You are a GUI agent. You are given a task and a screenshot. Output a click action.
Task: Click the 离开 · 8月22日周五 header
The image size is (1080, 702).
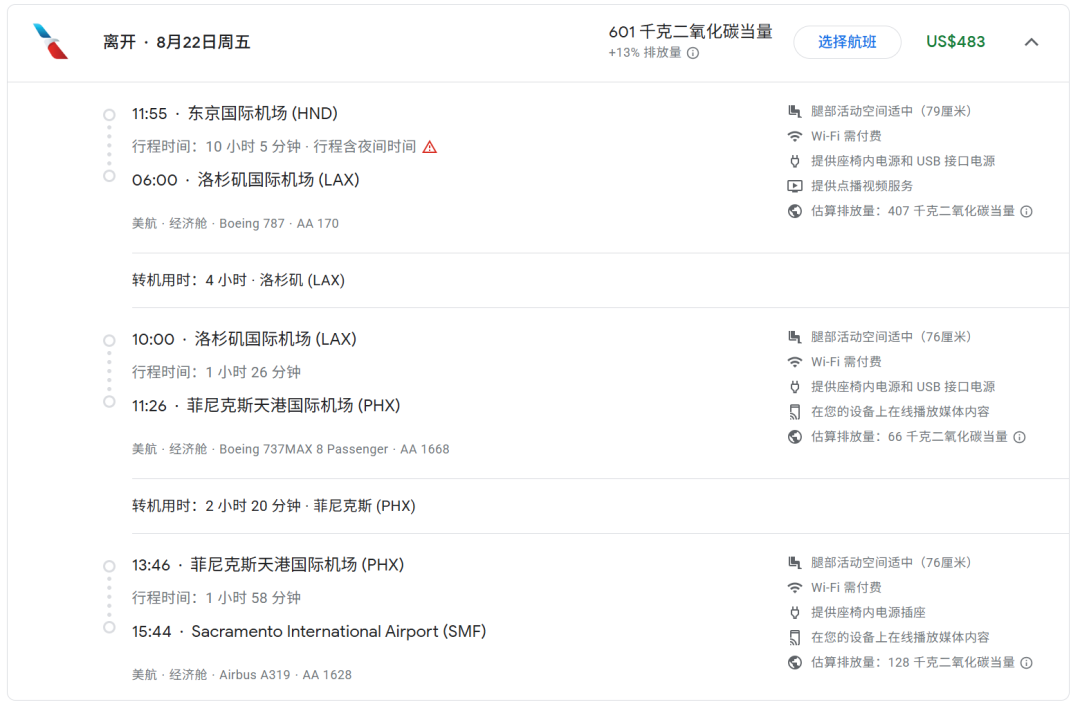(176, 42)
